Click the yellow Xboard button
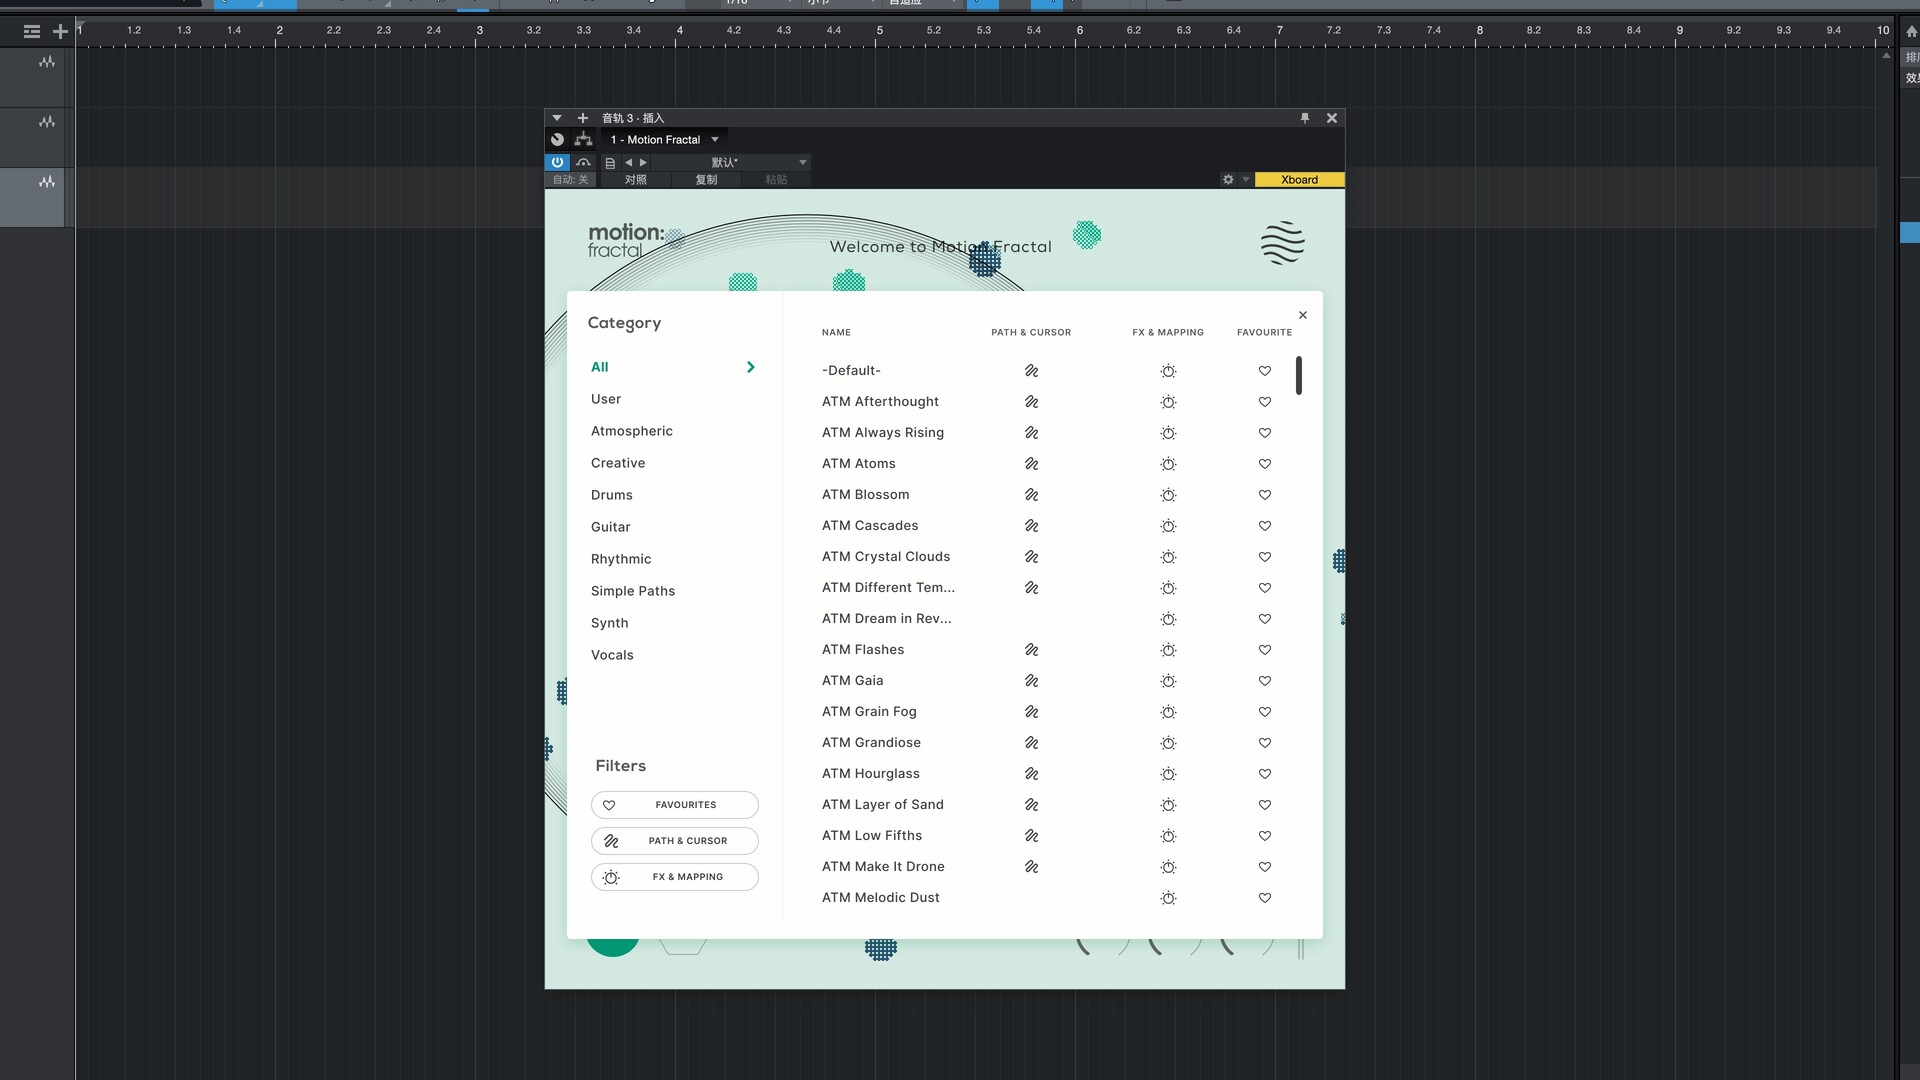This screenshot has height=1080, width=1920. coord(1299,180)
